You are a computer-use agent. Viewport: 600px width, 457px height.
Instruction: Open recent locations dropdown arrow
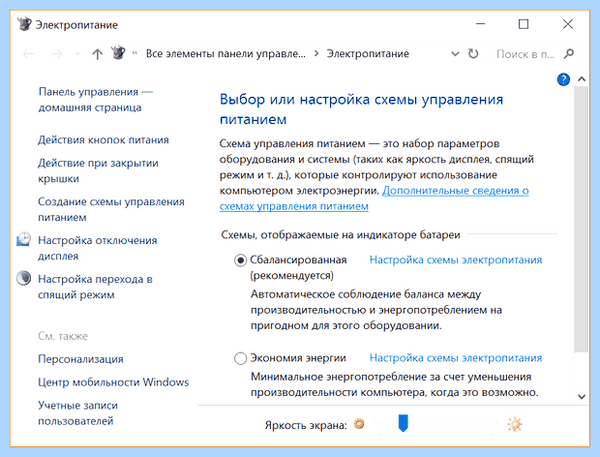coord(78,54)
